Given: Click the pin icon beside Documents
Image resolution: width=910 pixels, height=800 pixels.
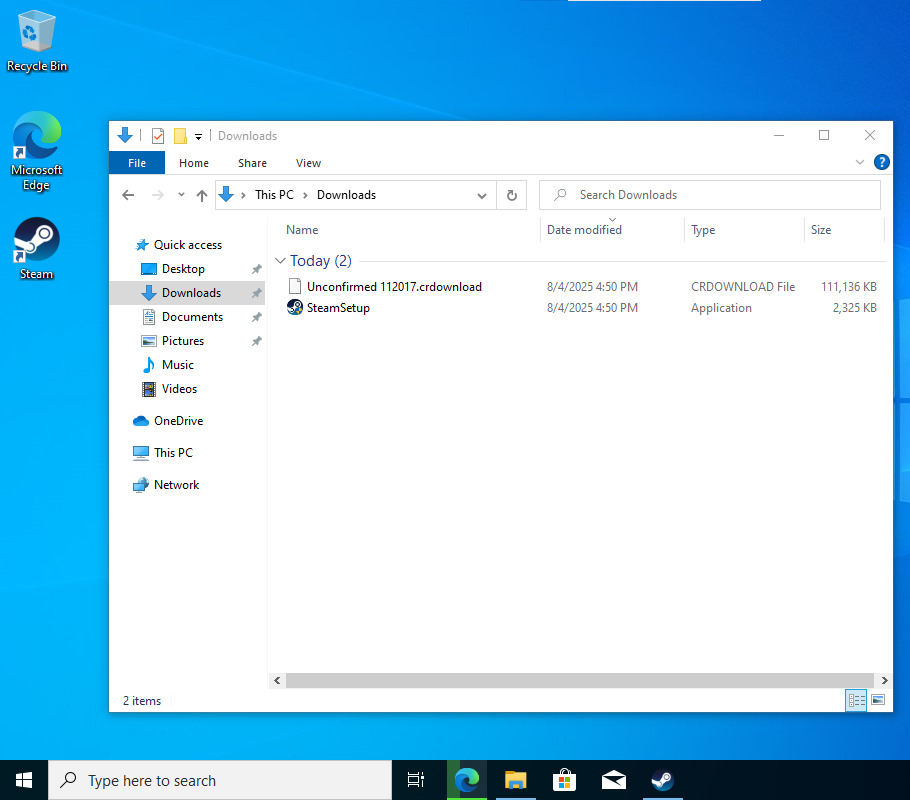Looking at the screenshot, I should click(x=257, y=317).
